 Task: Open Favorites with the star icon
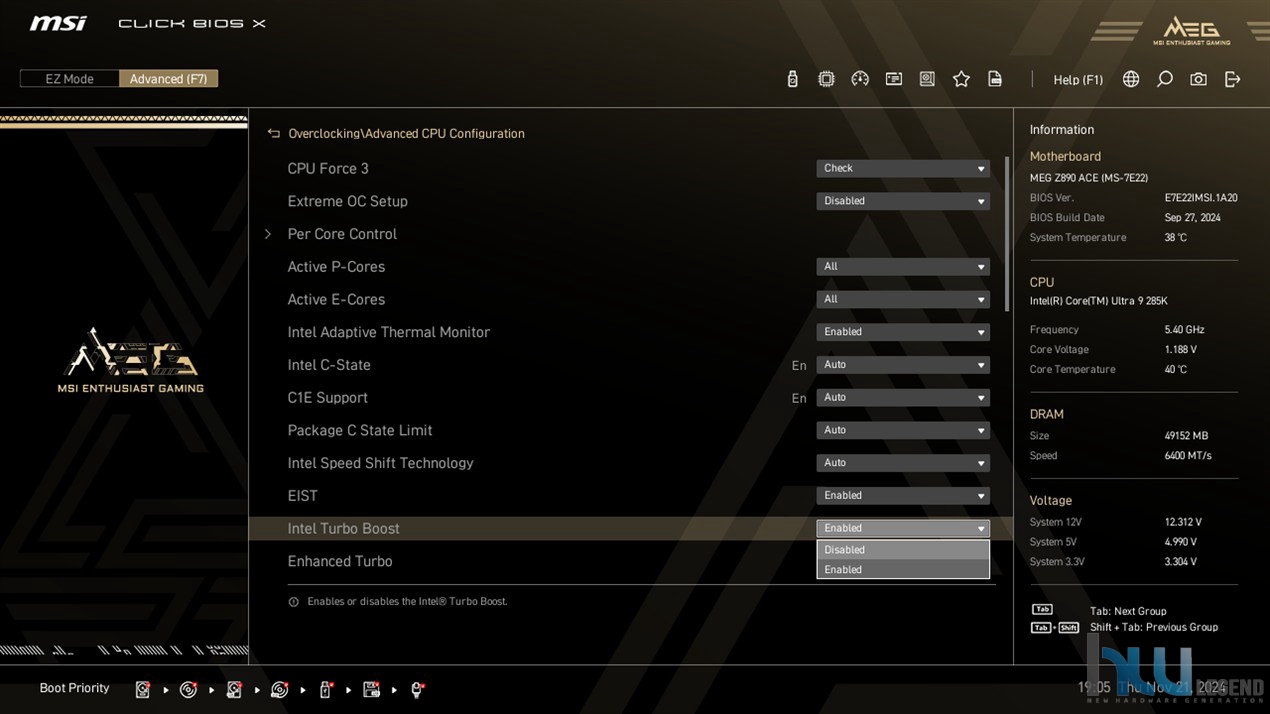click(961, 79)
